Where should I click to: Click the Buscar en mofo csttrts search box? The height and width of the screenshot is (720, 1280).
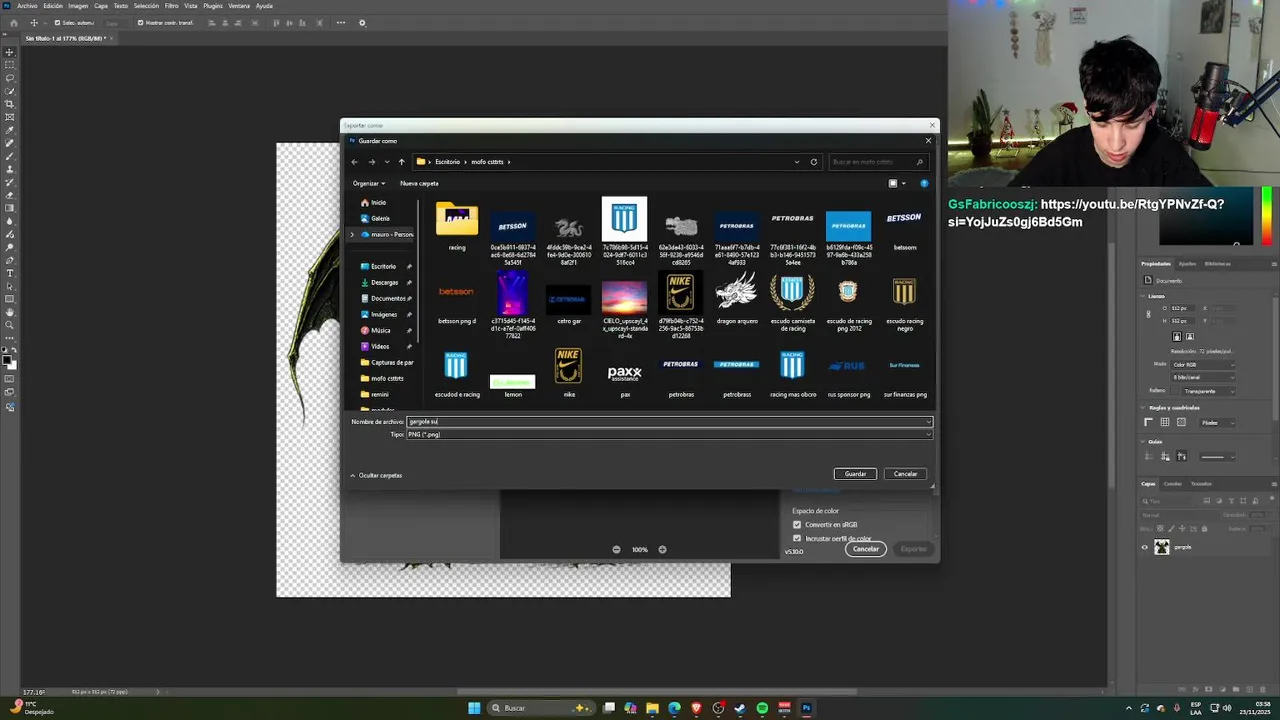tap(877, 162)
